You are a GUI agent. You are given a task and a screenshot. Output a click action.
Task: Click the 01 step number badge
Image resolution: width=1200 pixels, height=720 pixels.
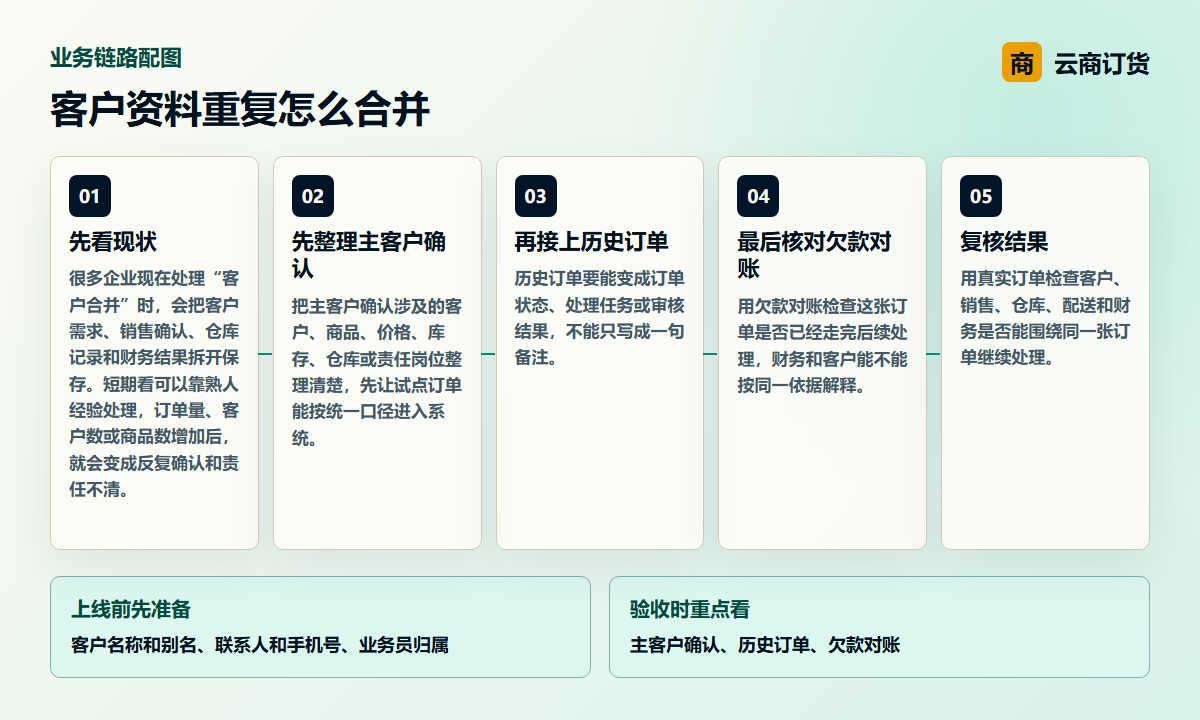click(x=90, y=196)
